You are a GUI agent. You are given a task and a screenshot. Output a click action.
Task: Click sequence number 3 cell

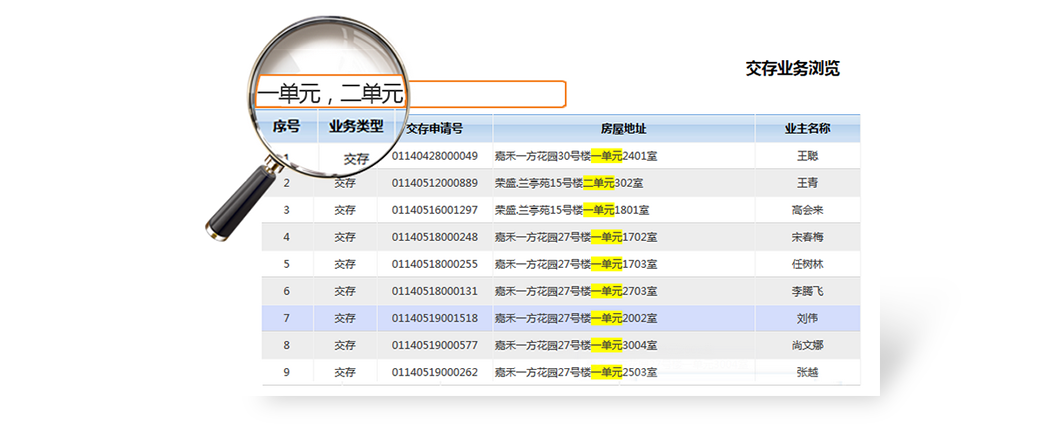[x=287, y=210]
